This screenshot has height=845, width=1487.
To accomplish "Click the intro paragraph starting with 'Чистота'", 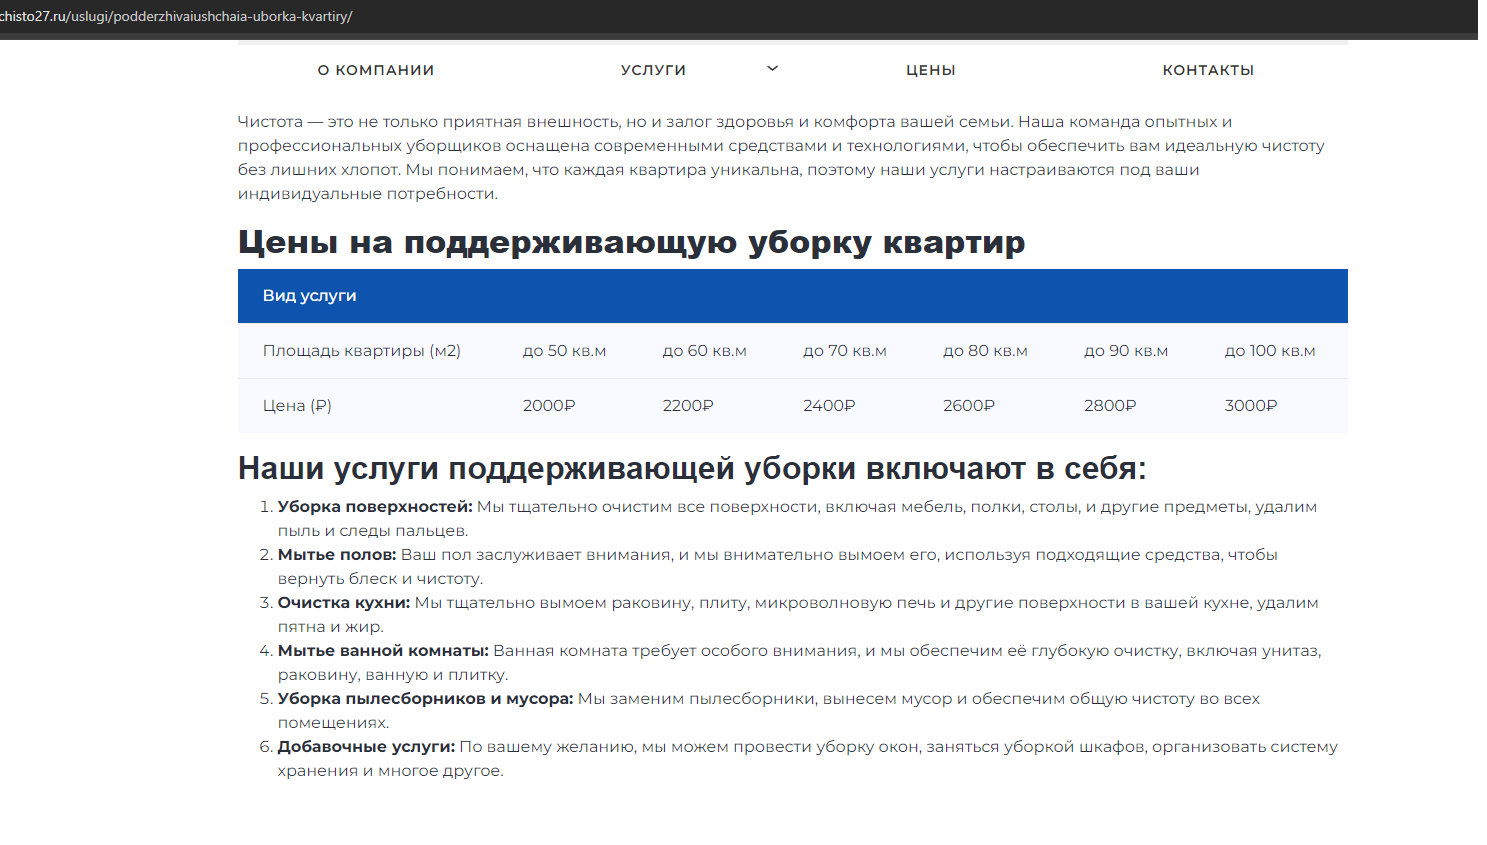I will click(782, 158).
